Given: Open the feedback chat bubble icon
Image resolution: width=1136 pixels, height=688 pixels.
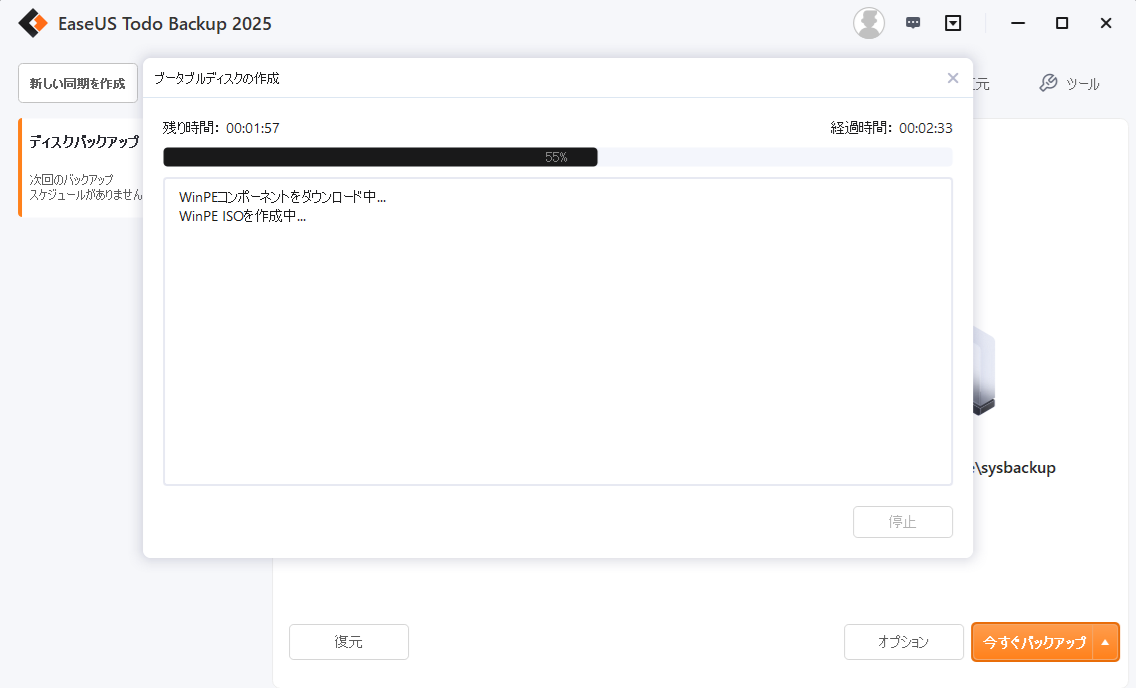Looking at the screenshot, I should pos(913,23).
